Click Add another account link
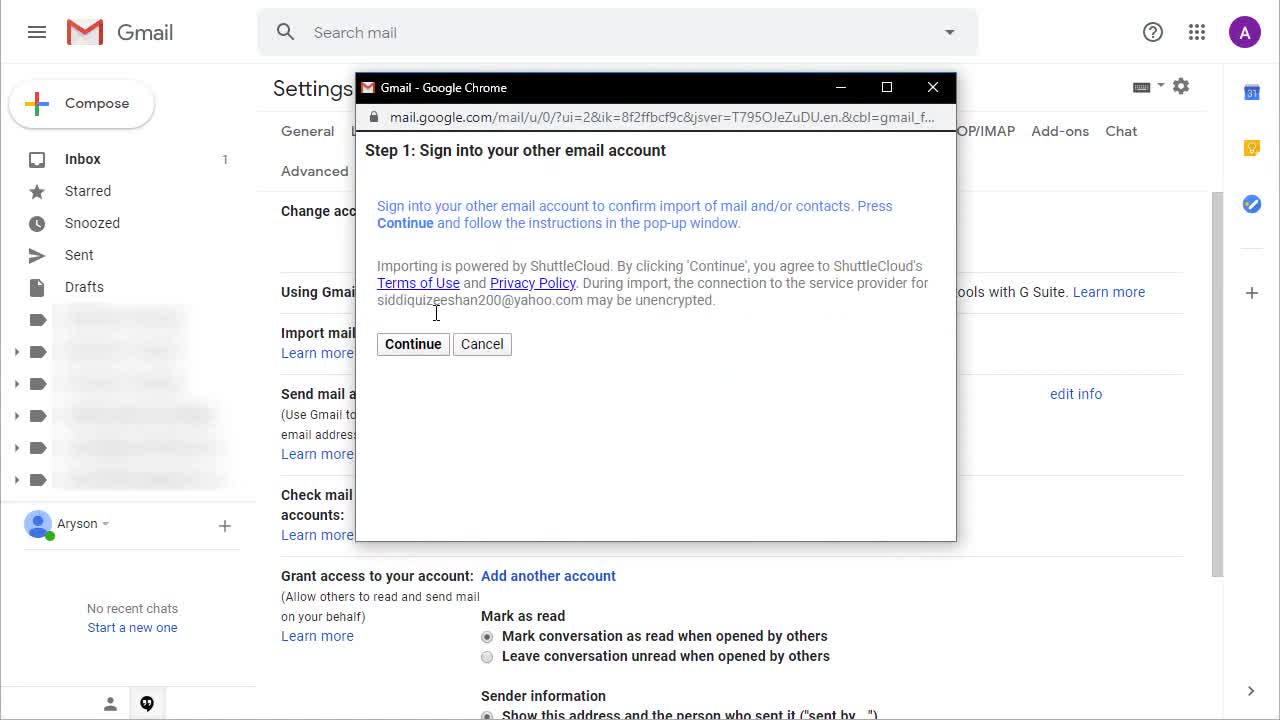Screen dimensions: 1280x720 tap(548, 576)
